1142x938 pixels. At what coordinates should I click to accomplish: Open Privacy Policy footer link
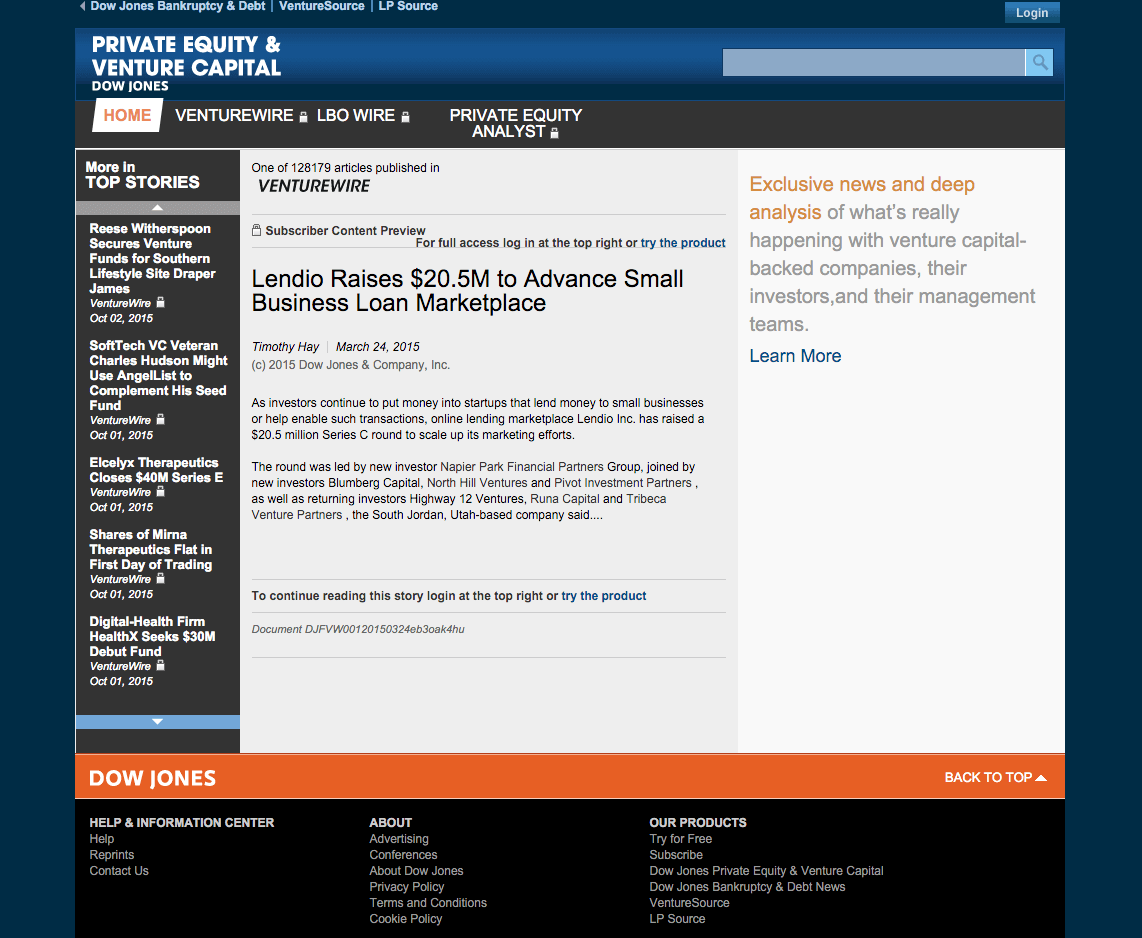[406, 887]
